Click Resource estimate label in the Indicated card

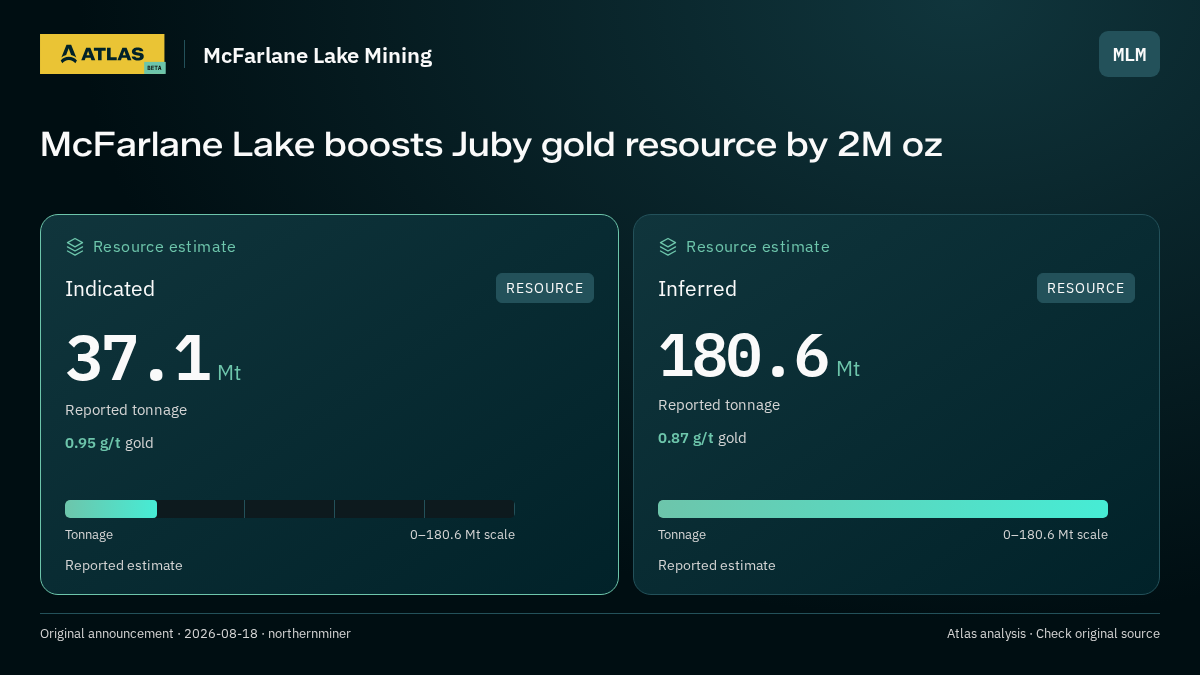tap(164, 247)
